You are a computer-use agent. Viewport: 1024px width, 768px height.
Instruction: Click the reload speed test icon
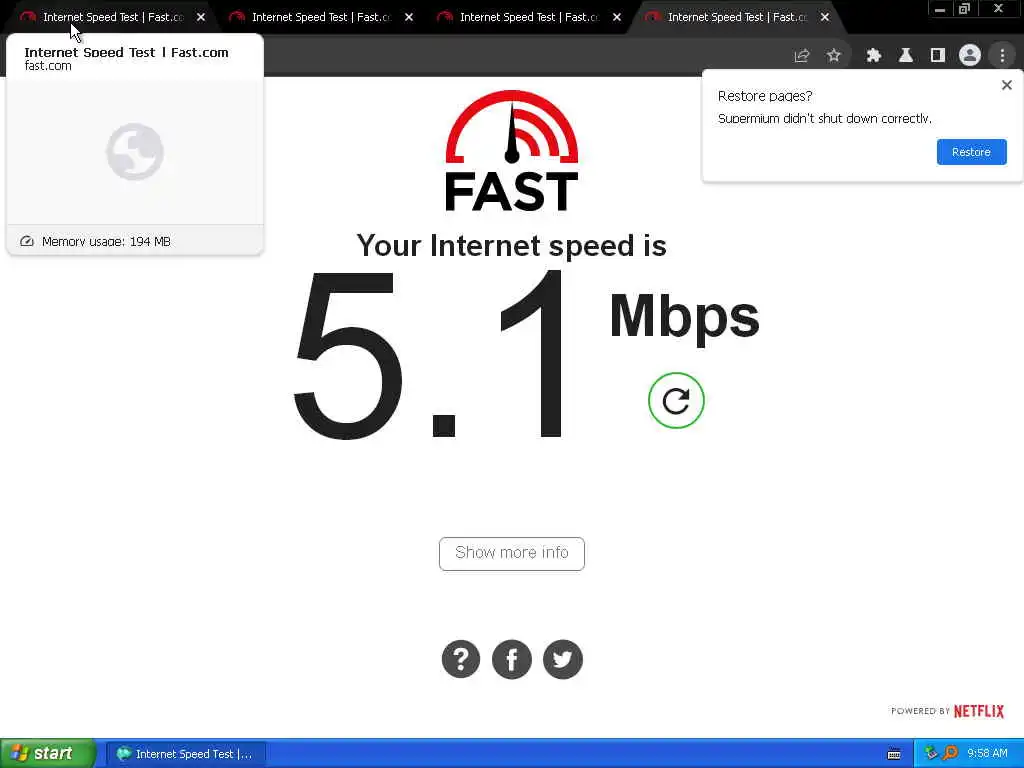pyautogui.click(x=676, y=400)
